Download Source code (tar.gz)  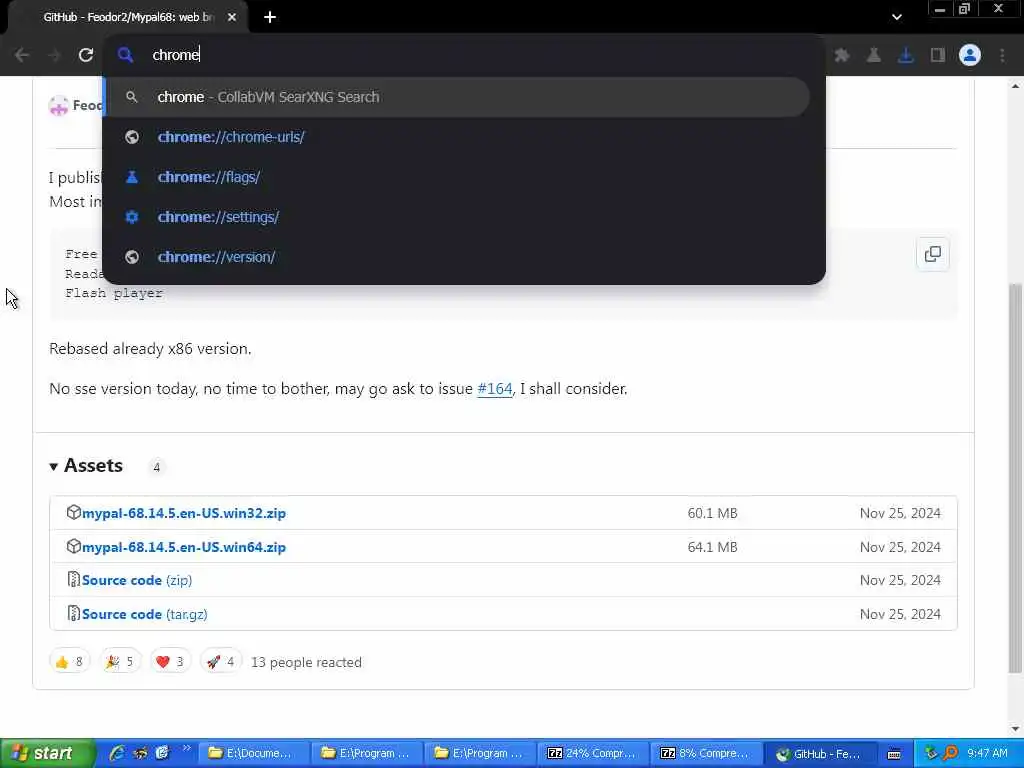pyautogui.click(x=144, y=614)
